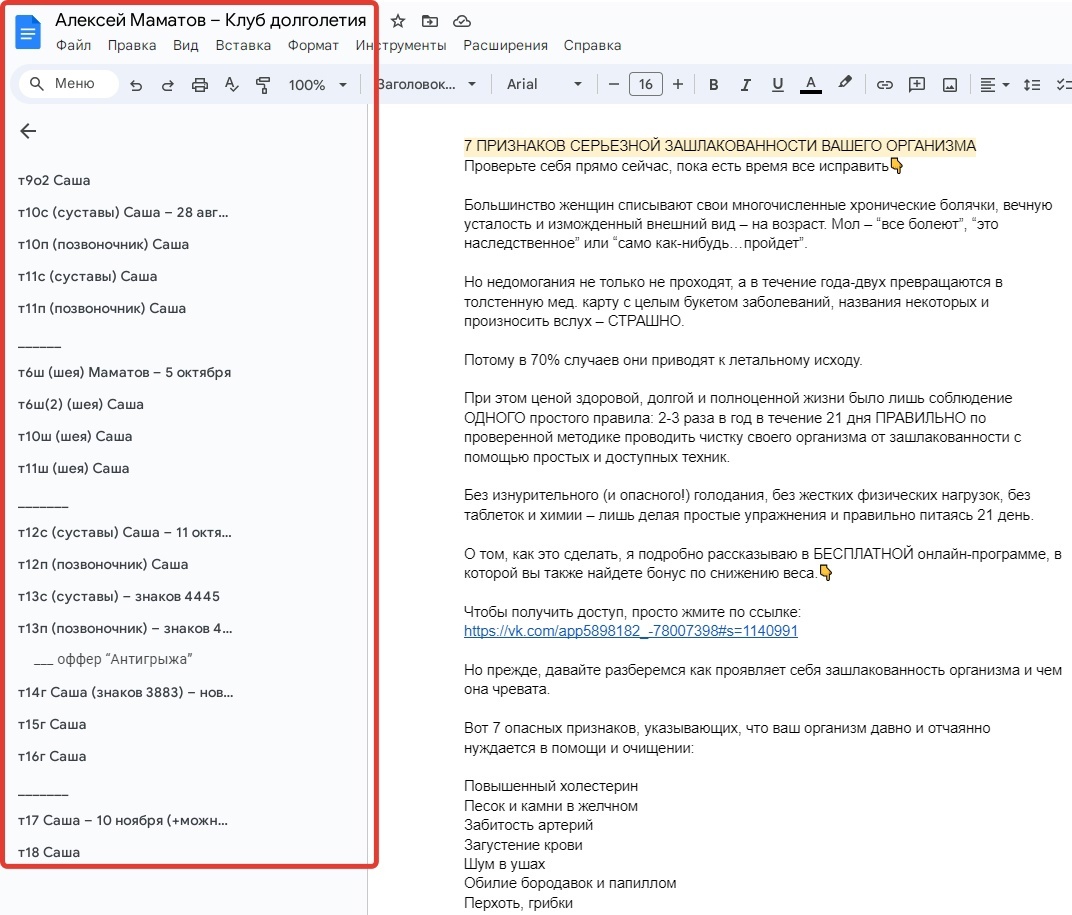Activate paint format tool
This screenshot has height=915, width=1072.
tap(263, 85)
